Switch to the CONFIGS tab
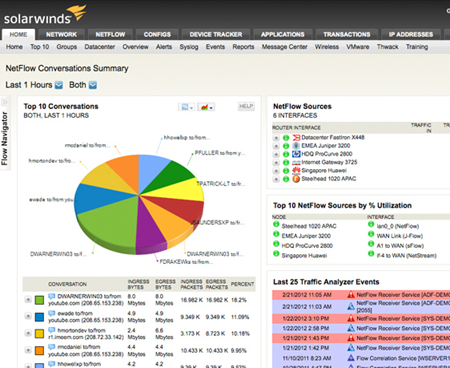This screenshot has width=450, height=368. 157,34
